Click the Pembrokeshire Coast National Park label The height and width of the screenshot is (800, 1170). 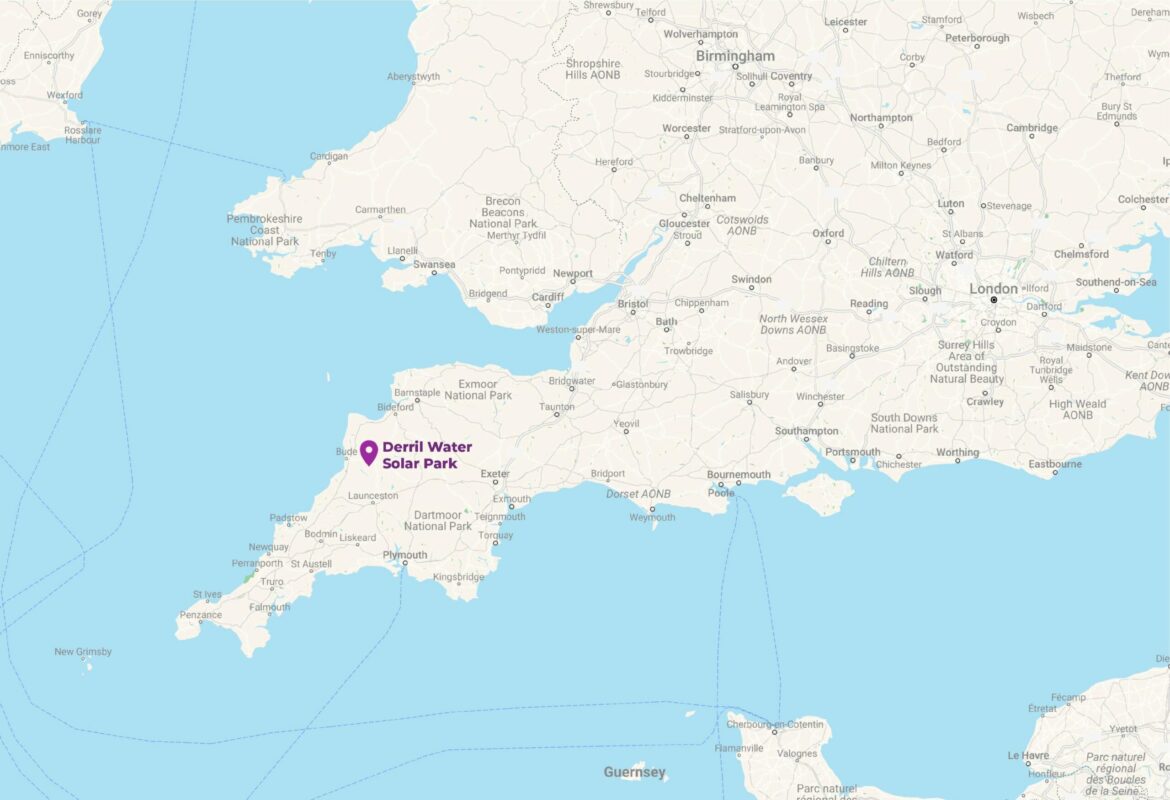[x=265, y=230]
